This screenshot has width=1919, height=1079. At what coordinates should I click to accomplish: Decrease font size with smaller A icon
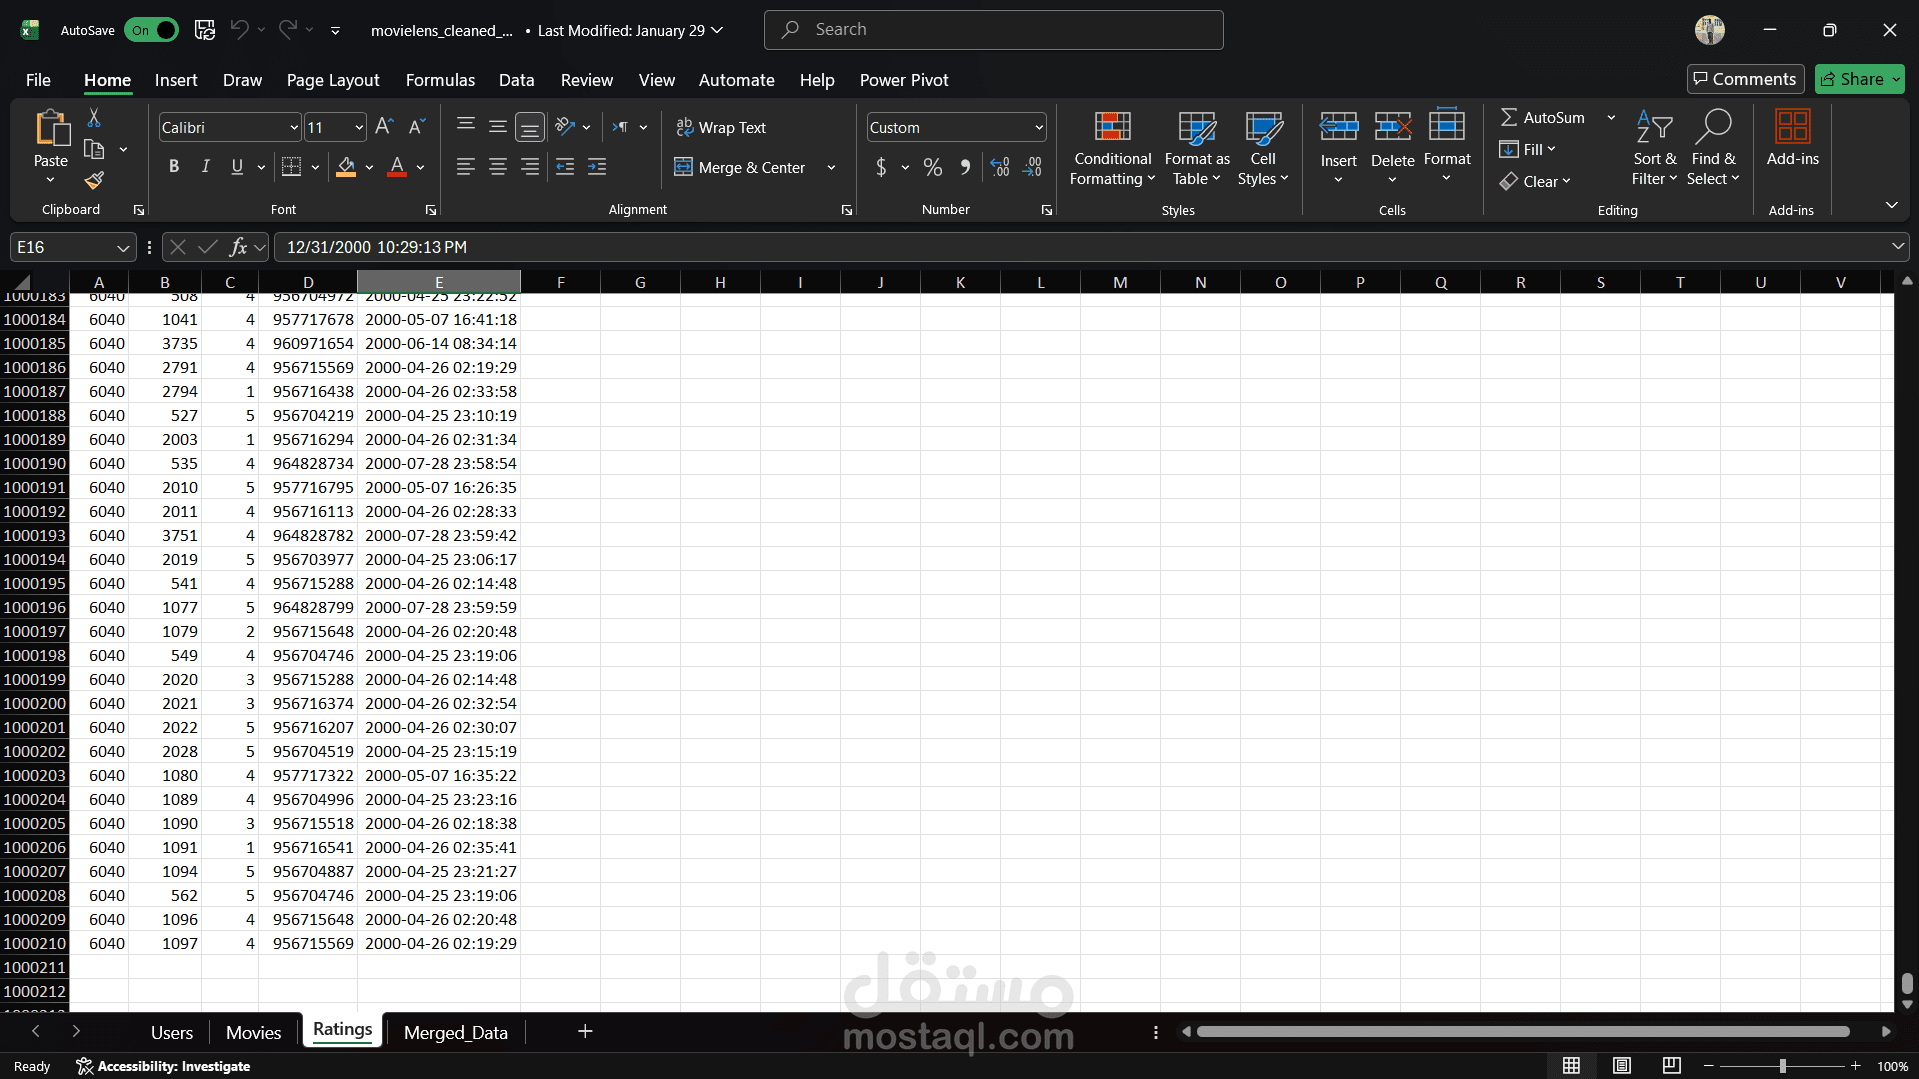click(x=417, y=127)
